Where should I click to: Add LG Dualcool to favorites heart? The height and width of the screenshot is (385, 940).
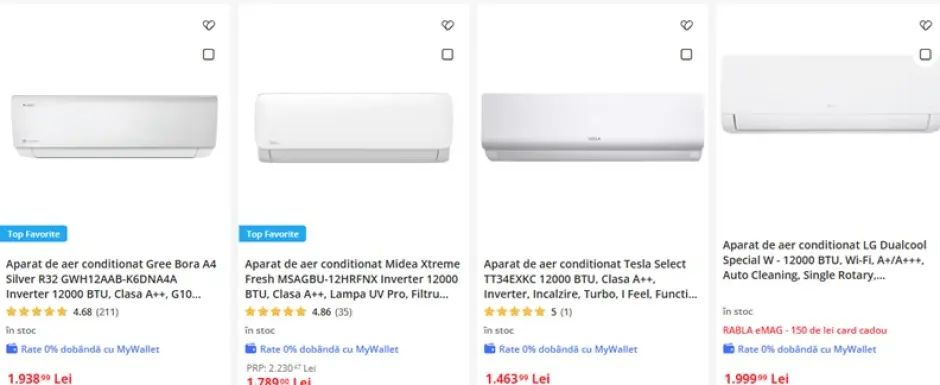tap(925, 25)
